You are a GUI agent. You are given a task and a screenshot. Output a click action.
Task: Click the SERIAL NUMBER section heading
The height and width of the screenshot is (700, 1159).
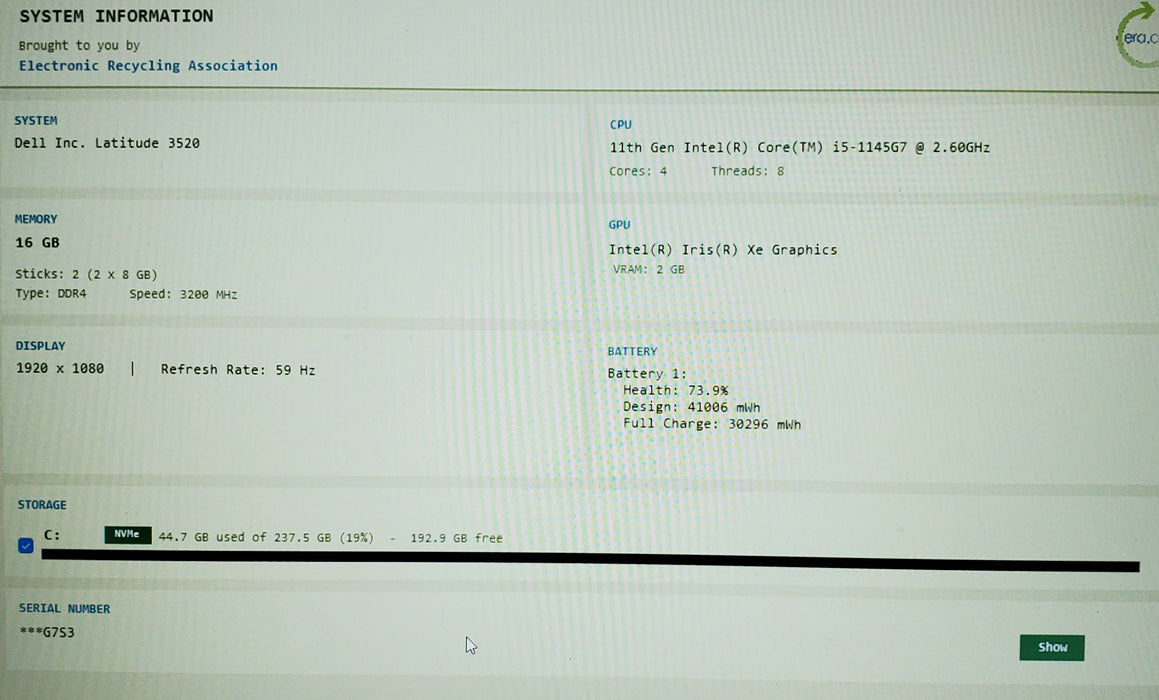[x=64, y=608]
